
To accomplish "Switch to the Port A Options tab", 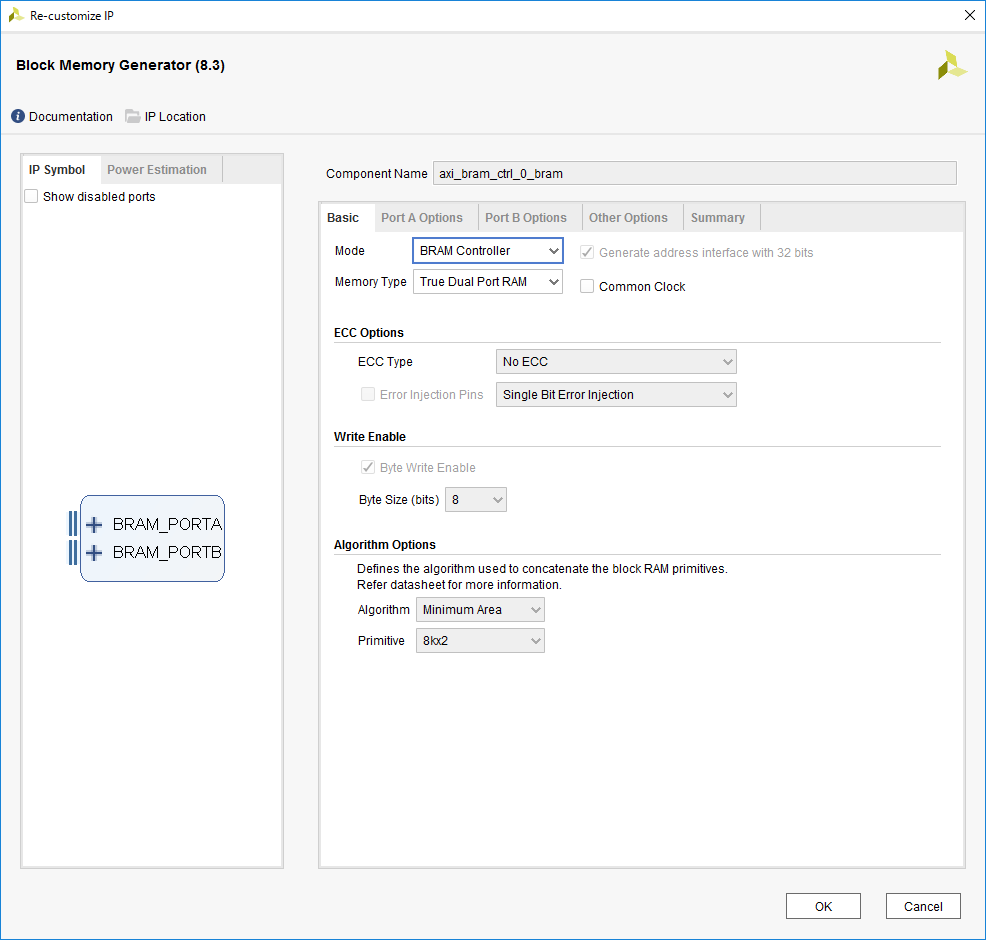I will coord(421,218).
